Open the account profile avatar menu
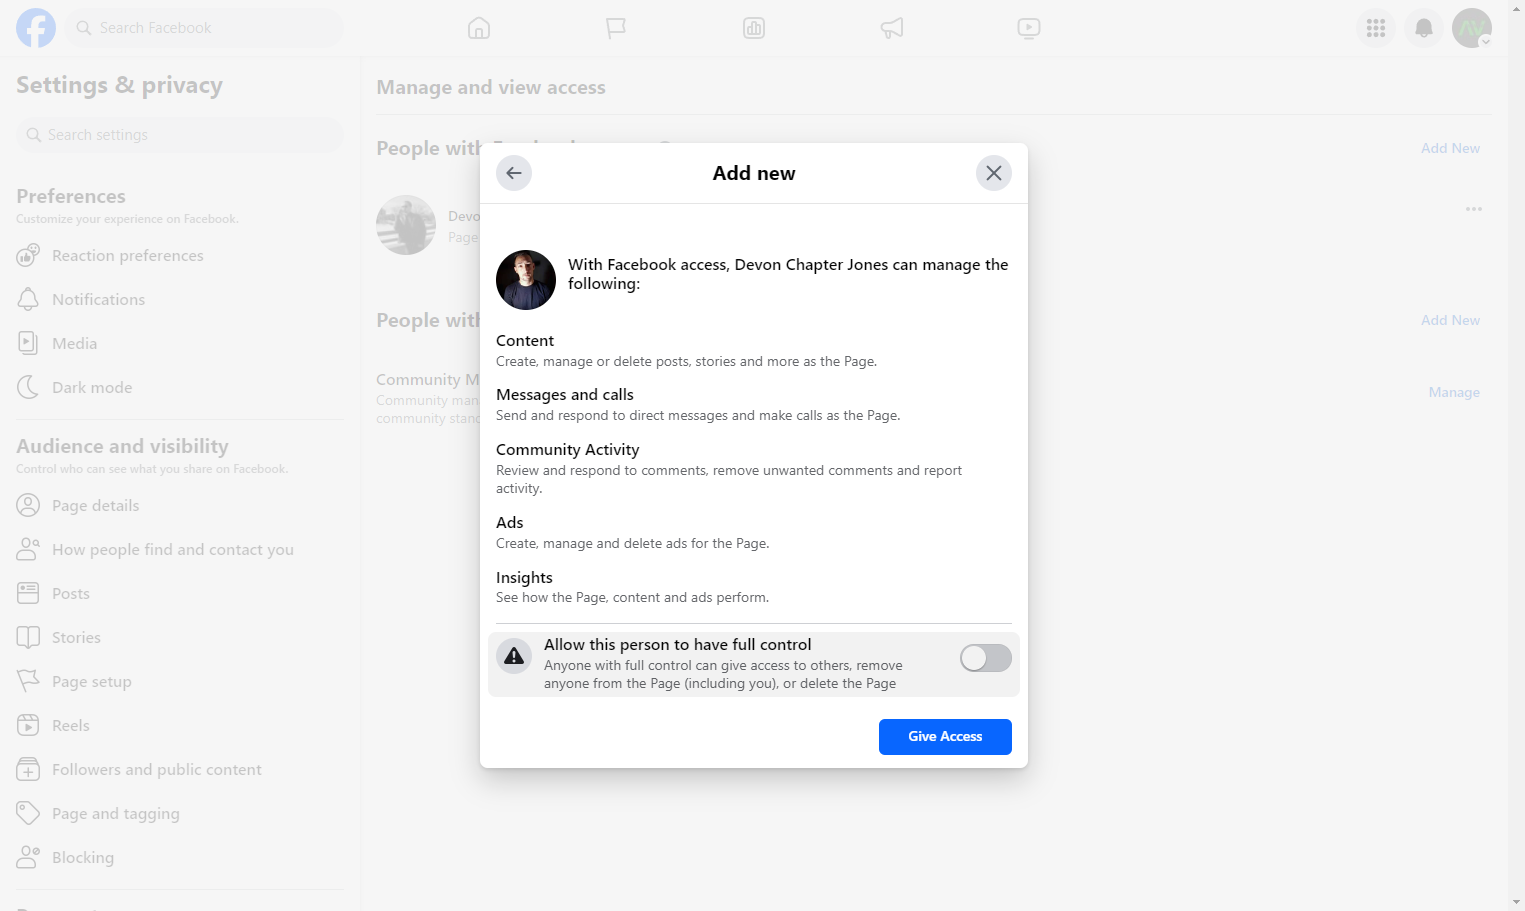Screen dimensions: 1525x911 [1472, 28]
